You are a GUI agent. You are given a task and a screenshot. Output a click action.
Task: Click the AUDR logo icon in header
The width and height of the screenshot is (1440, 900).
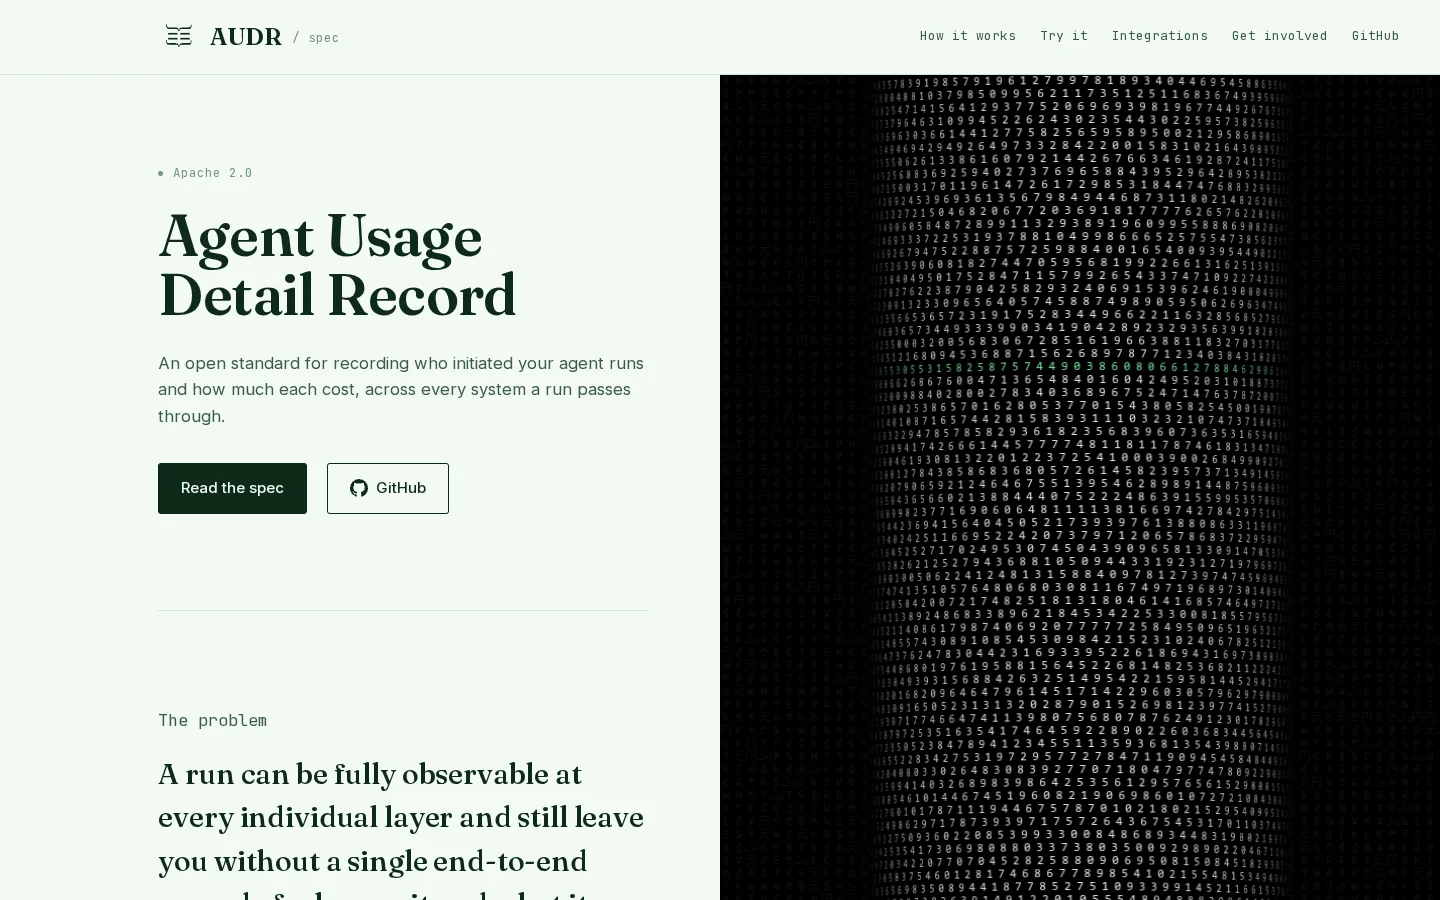coord(179,37)
